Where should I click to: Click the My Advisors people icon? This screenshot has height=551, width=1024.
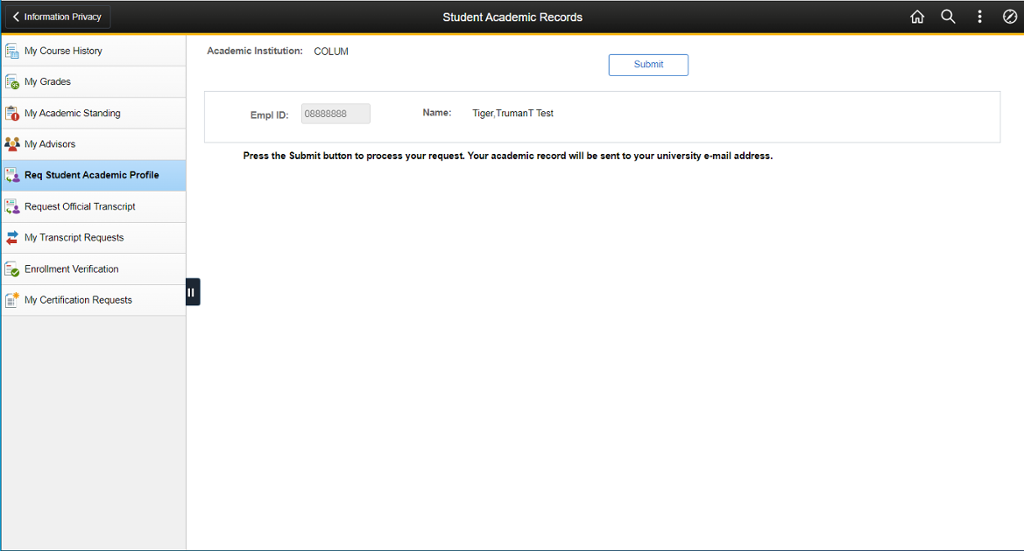[x=12, y=144]
